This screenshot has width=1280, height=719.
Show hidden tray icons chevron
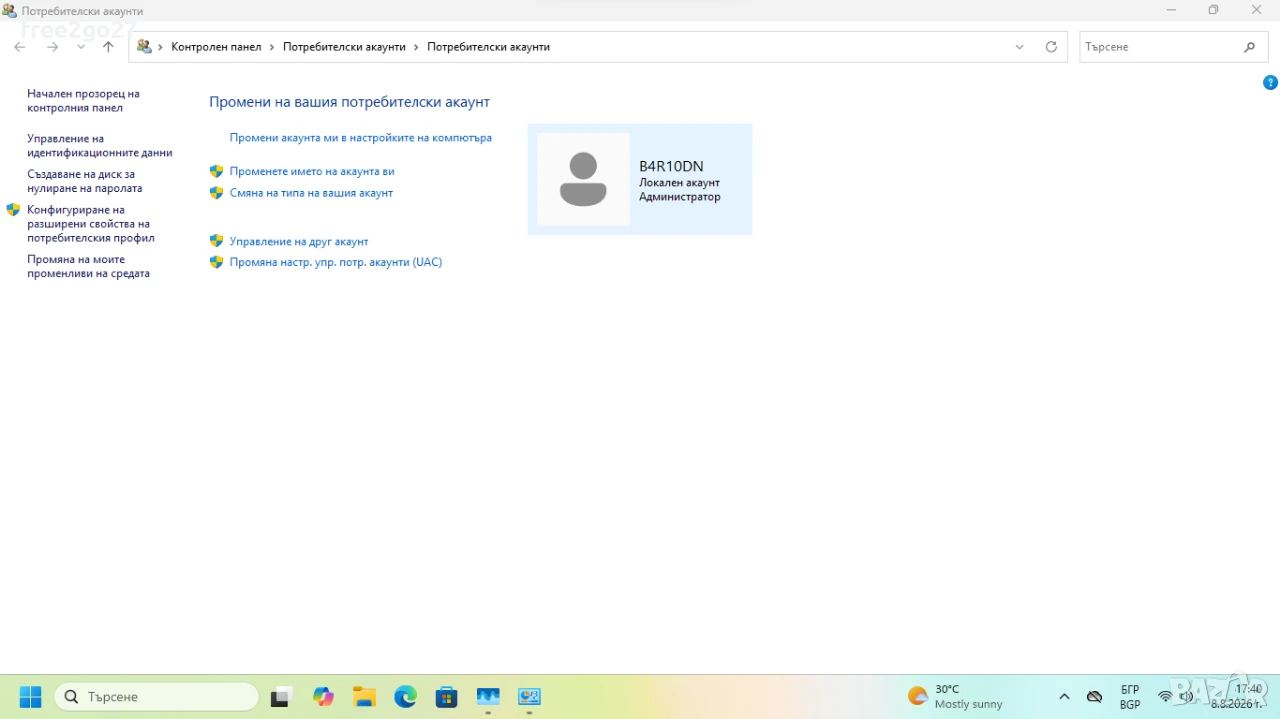[1064, 697]
